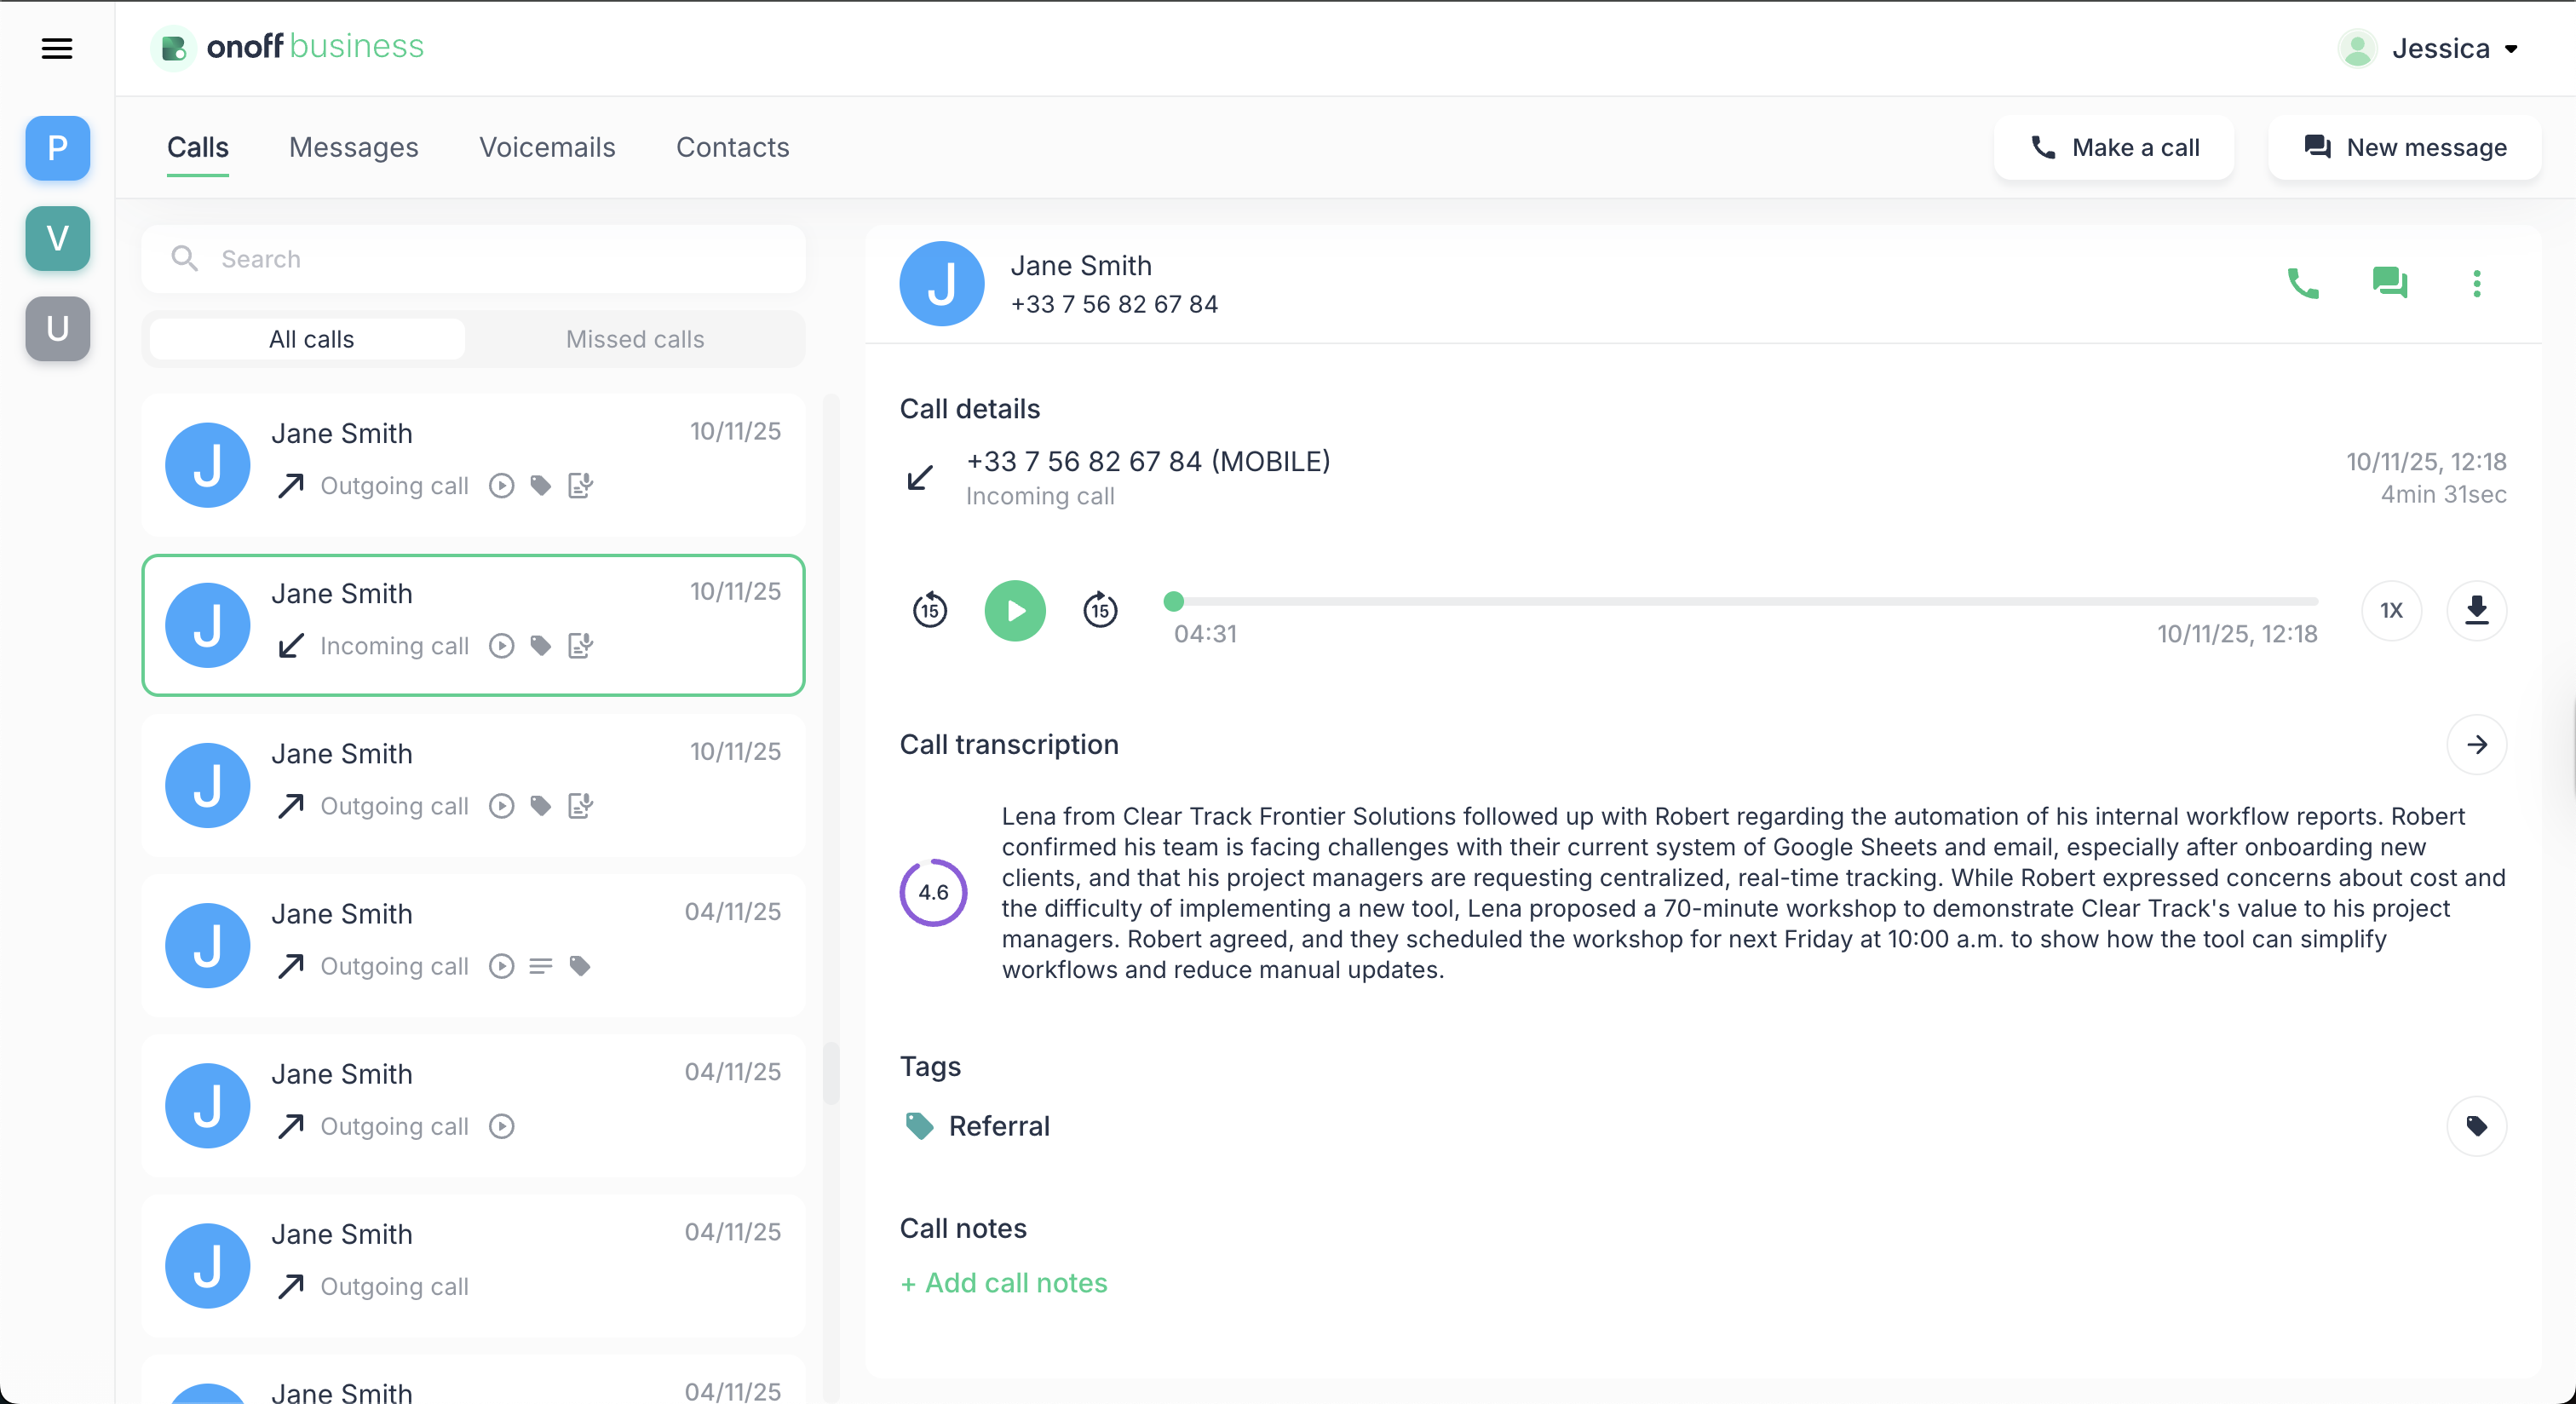Tag icon on first 04/11/25 outgoing call

[580, 966]
